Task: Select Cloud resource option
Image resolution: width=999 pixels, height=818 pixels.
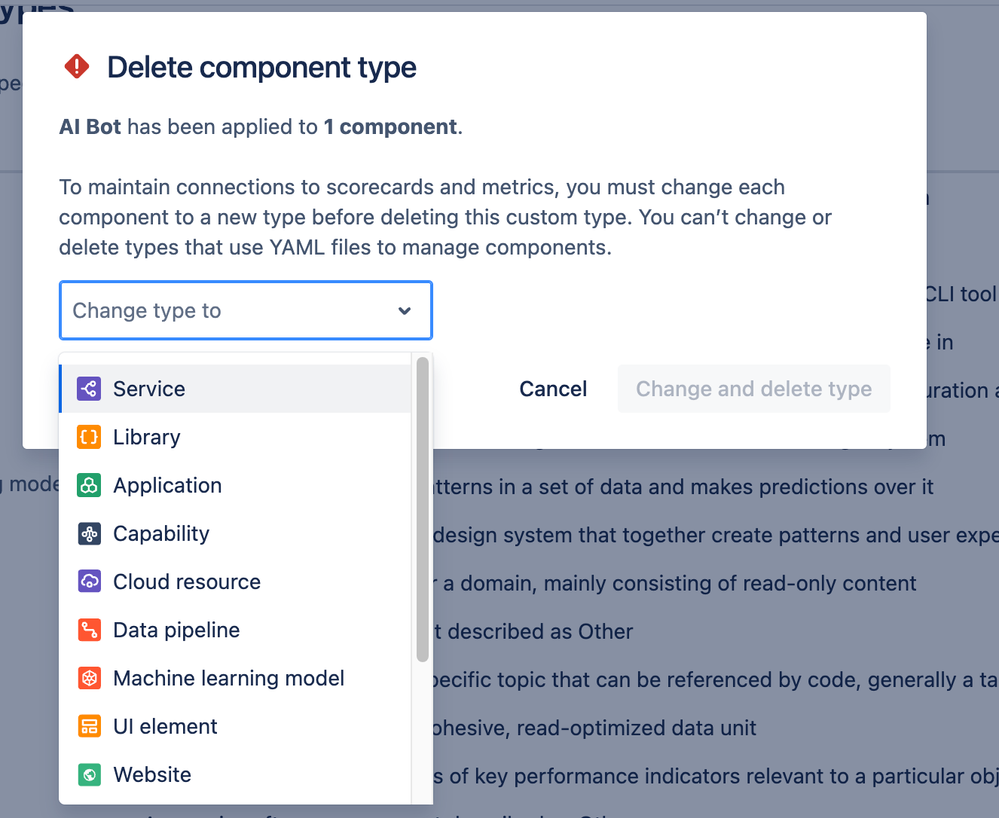Action: point(235,582)
